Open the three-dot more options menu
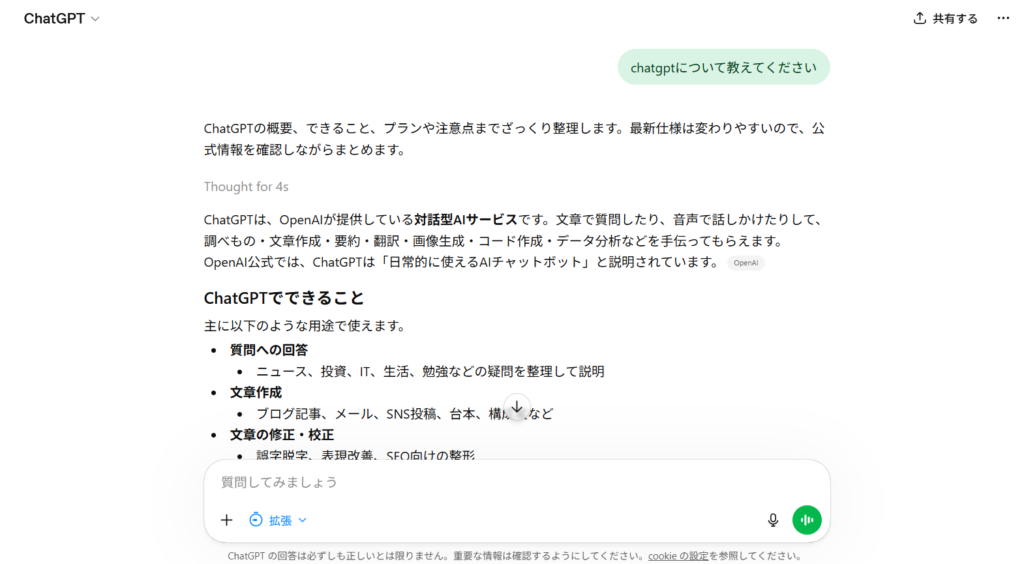Viewport: 1024px width, 564px height. tap(1003, 18)
